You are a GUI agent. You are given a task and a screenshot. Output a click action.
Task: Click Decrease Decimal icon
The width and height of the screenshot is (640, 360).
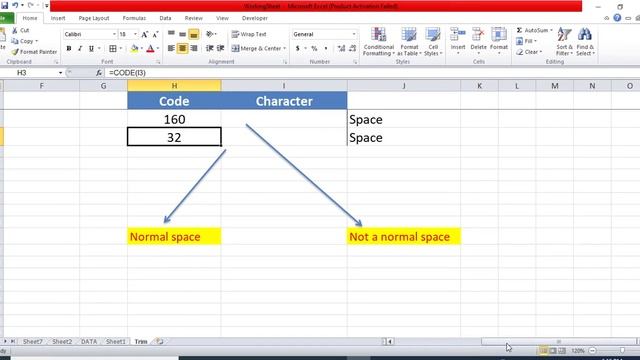pos(353,49)
